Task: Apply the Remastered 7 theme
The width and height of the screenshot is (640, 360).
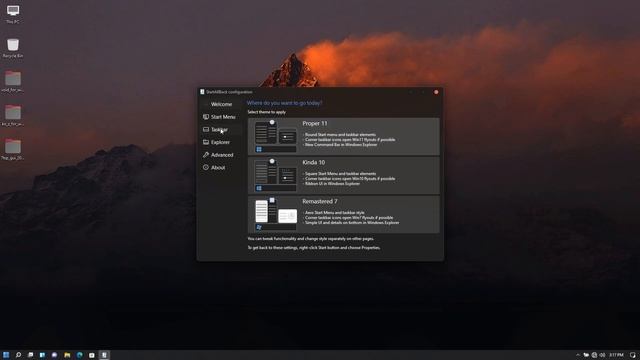Action: [x=344, y=215]
